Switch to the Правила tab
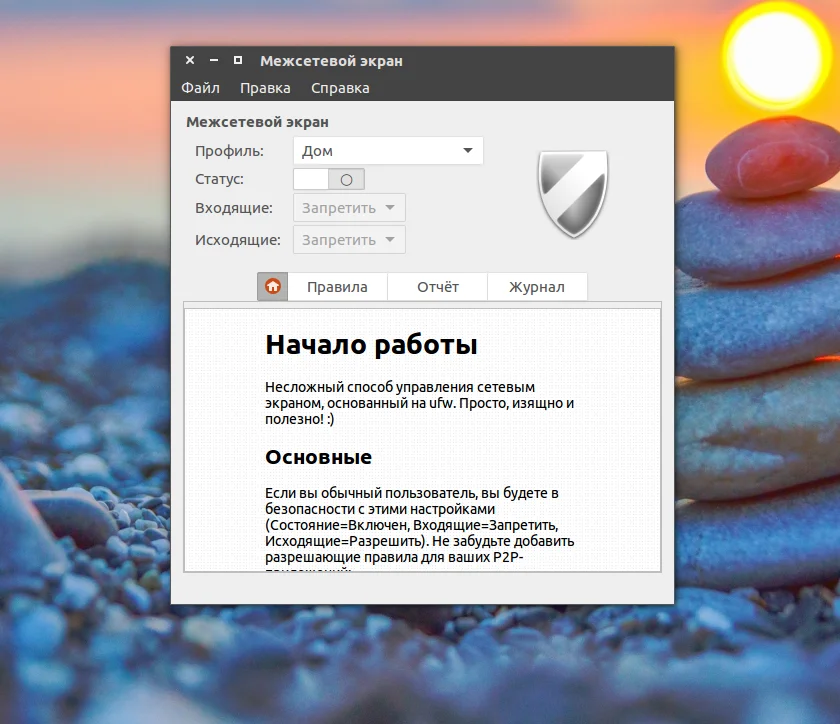Viewport: 840px width, 724px height. point(337,287)
